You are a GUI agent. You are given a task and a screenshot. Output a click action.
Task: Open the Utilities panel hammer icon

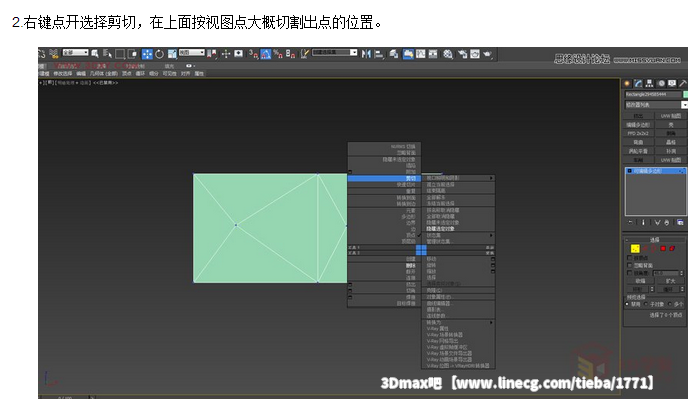pyautogui.click(x=683, y=83)
